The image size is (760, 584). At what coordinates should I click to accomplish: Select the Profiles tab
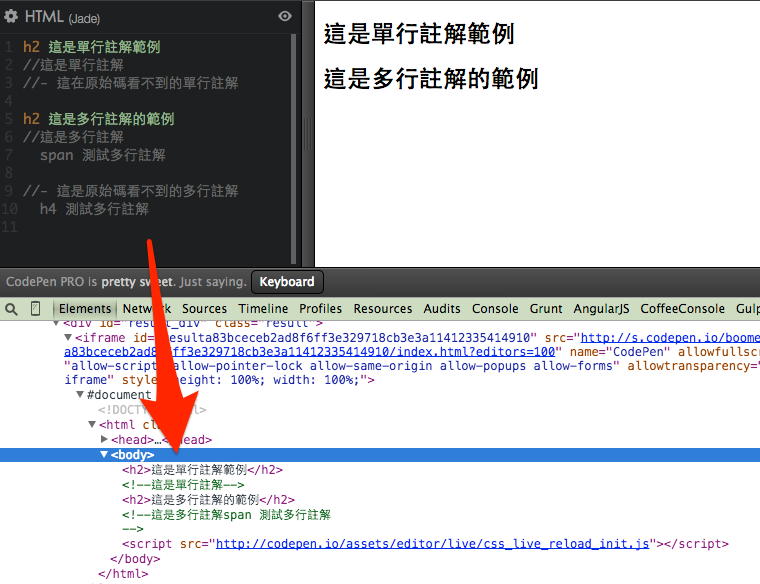tap(320, 309)
